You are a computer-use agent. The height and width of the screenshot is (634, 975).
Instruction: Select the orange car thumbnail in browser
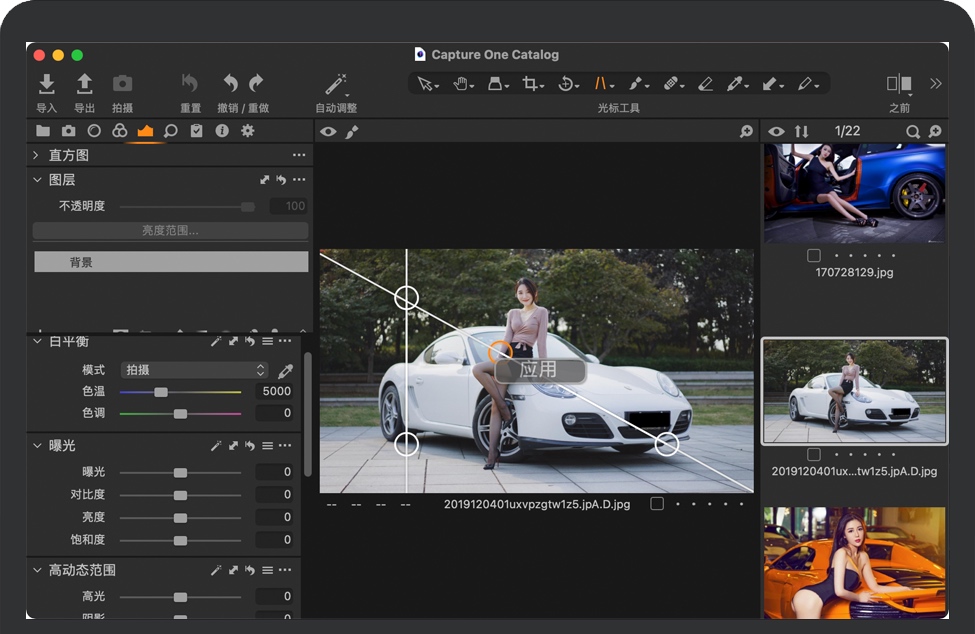(854, 562)
